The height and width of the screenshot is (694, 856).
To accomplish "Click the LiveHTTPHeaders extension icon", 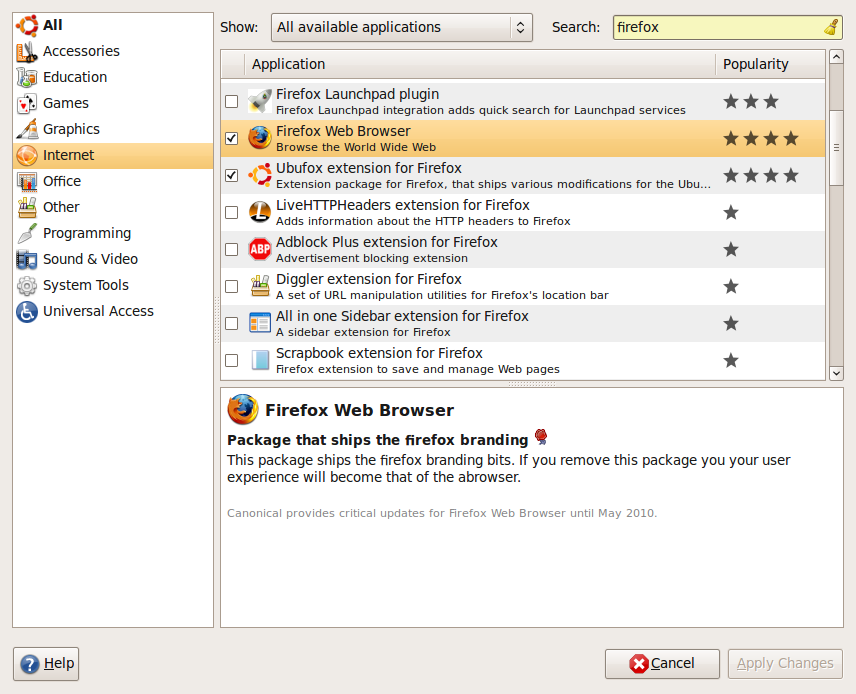I will (260, 212).
